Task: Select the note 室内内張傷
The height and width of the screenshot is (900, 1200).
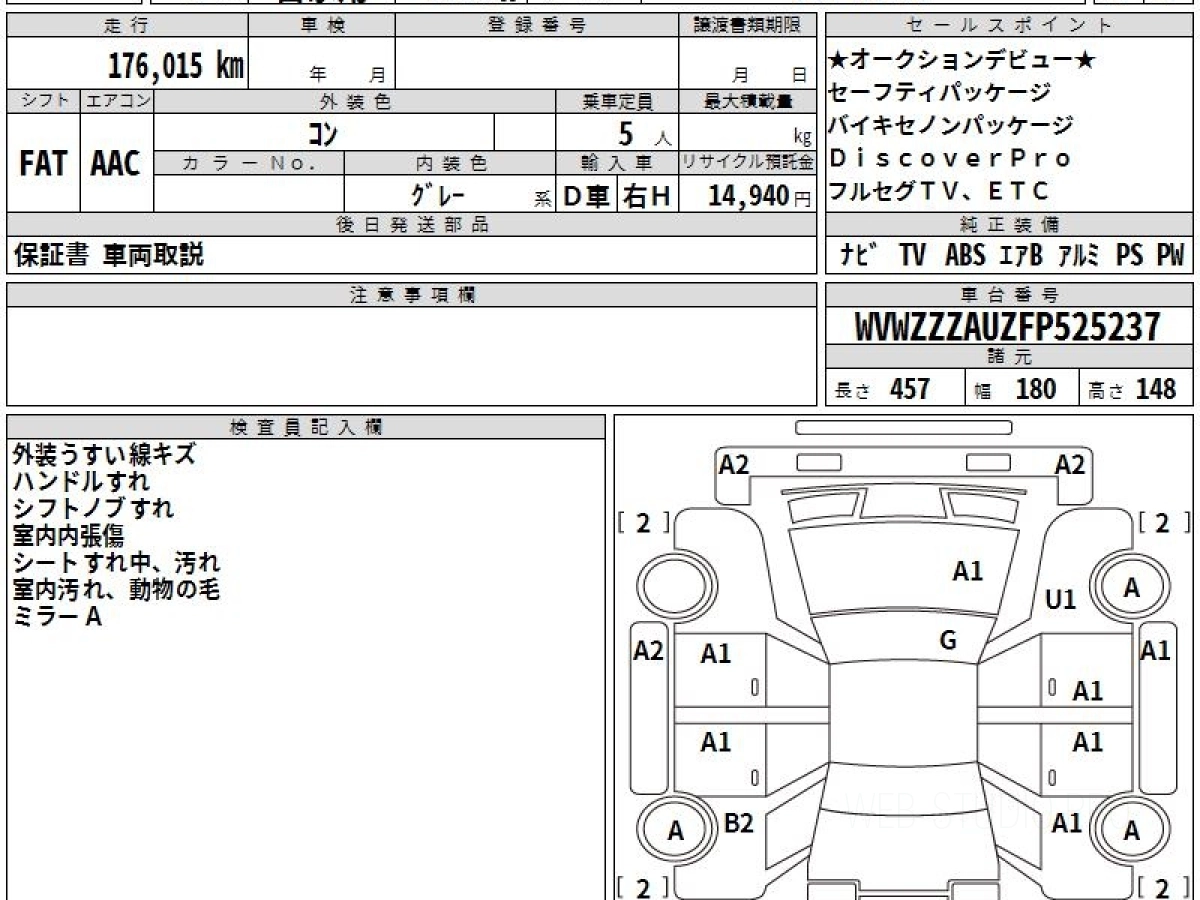Action: [x=69, y=536]
